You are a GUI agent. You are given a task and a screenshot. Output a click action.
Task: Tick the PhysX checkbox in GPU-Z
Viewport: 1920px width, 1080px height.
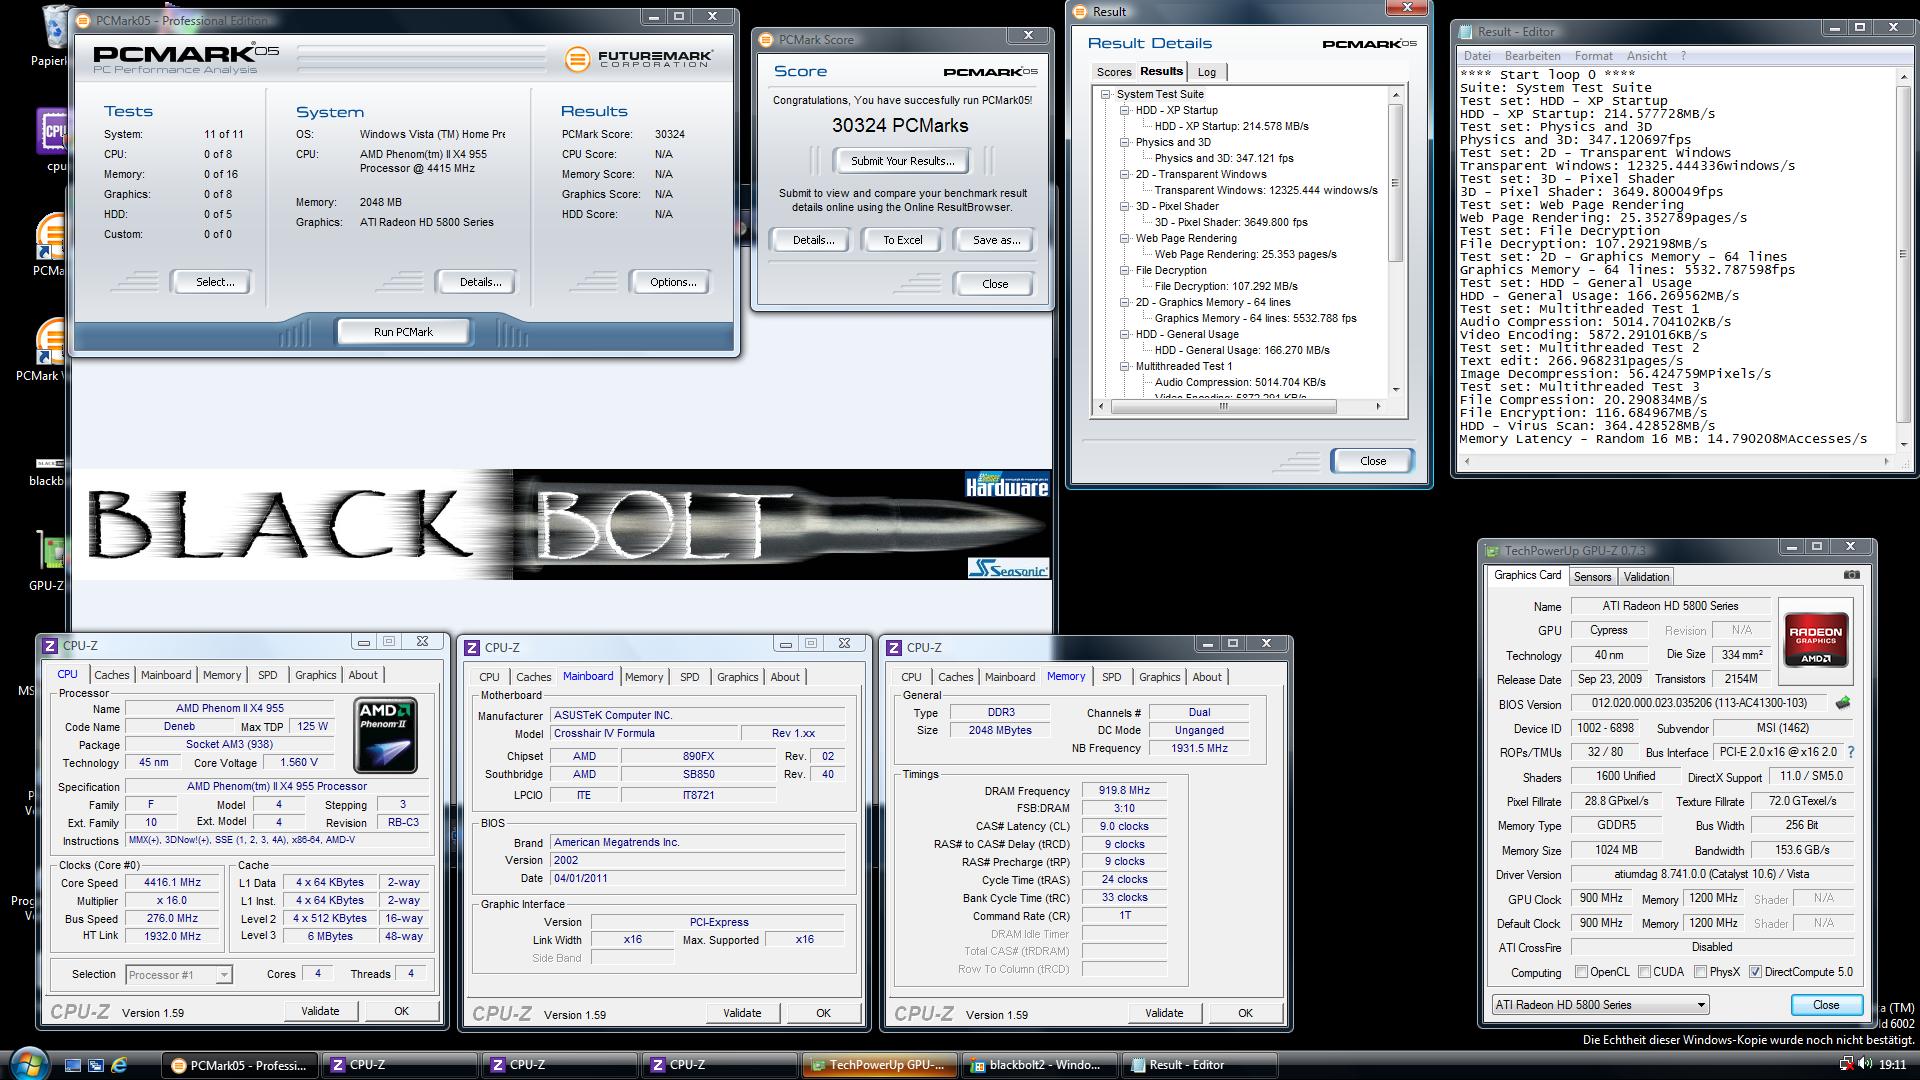[x=1700, y=972]
